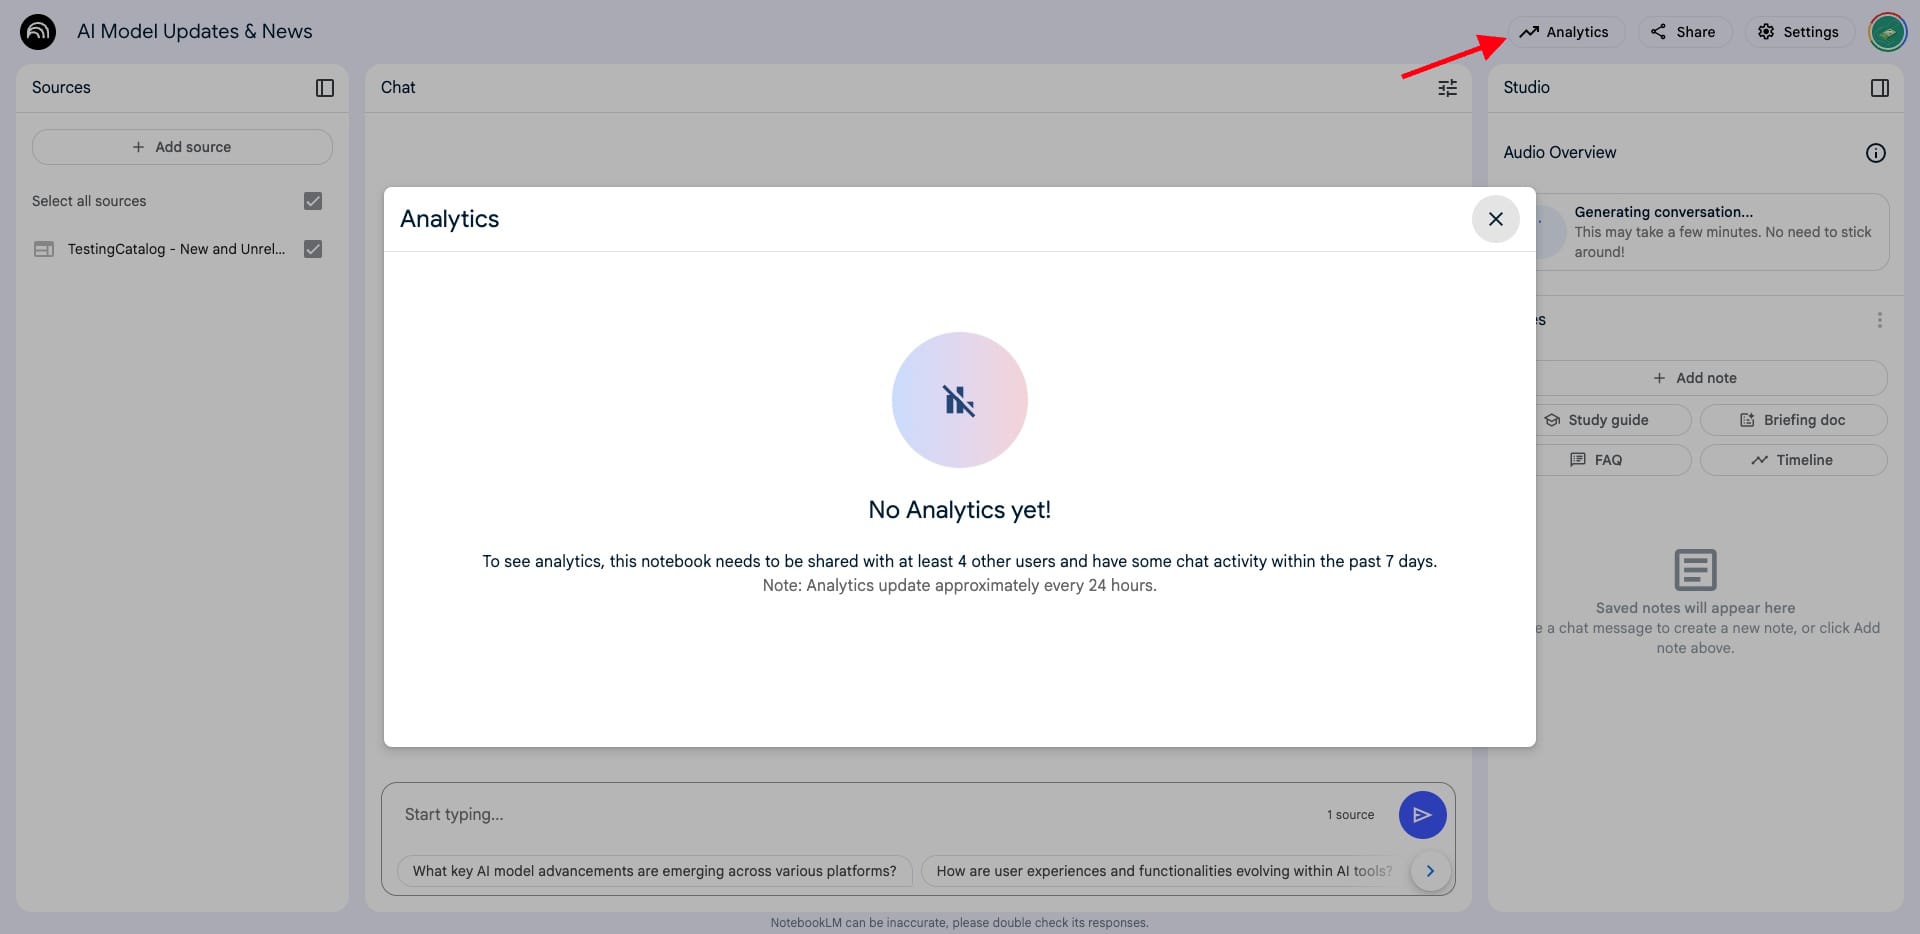Generate a Timeline

1794,460
